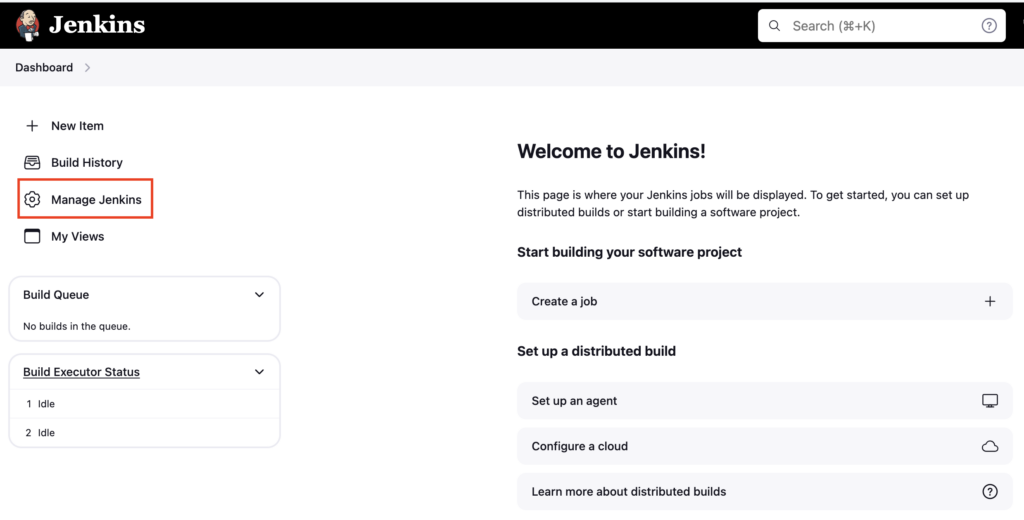Go to Dashboard breadcrumb
This screenshot has width=1024, height=520.
[44, 67]
